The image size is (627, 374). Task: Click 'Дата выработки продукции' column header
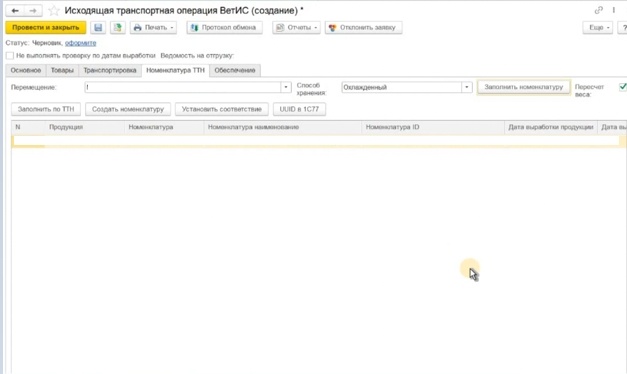[x=551, y=127]
